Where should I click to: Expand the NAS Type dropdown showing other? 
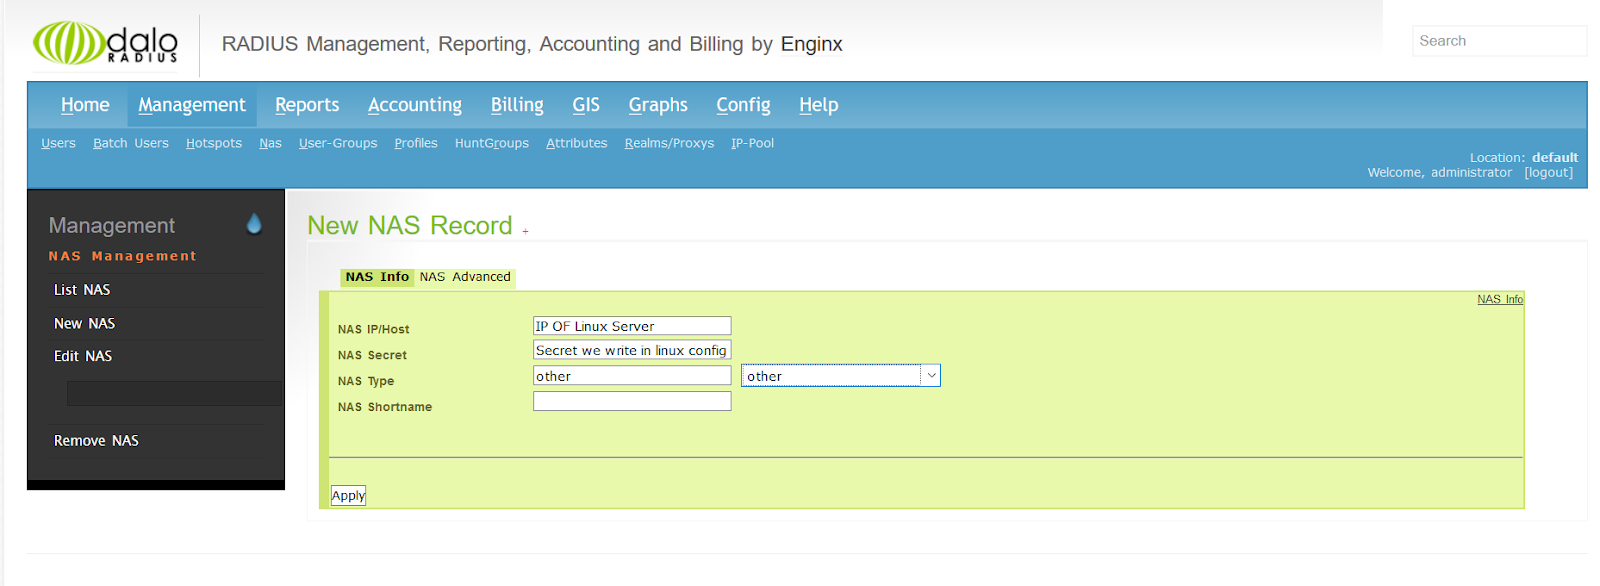tap(841, 376)
